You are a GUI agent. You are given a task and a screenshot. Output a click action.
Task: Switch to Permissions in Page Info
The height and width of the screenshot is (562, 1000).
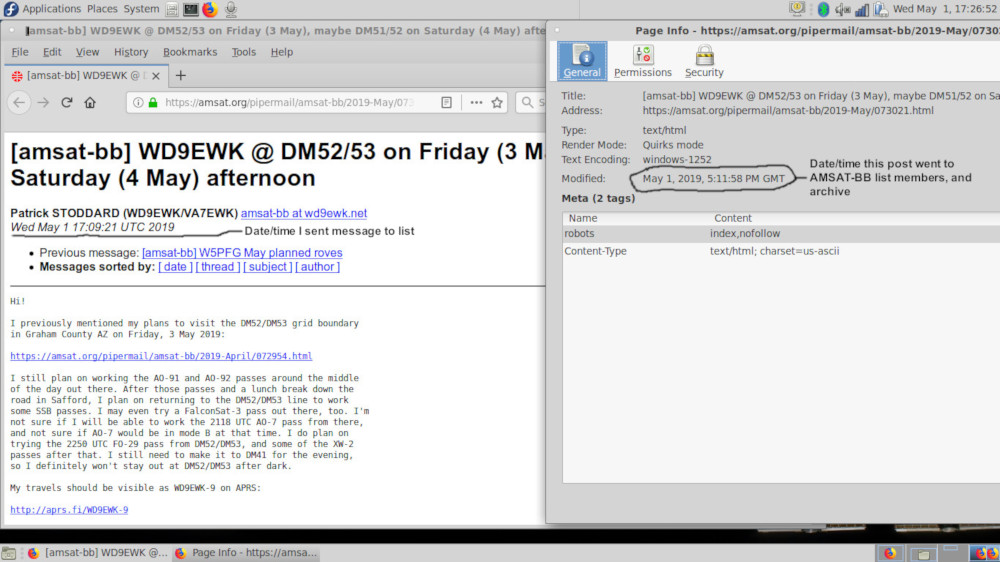[643, 61]
